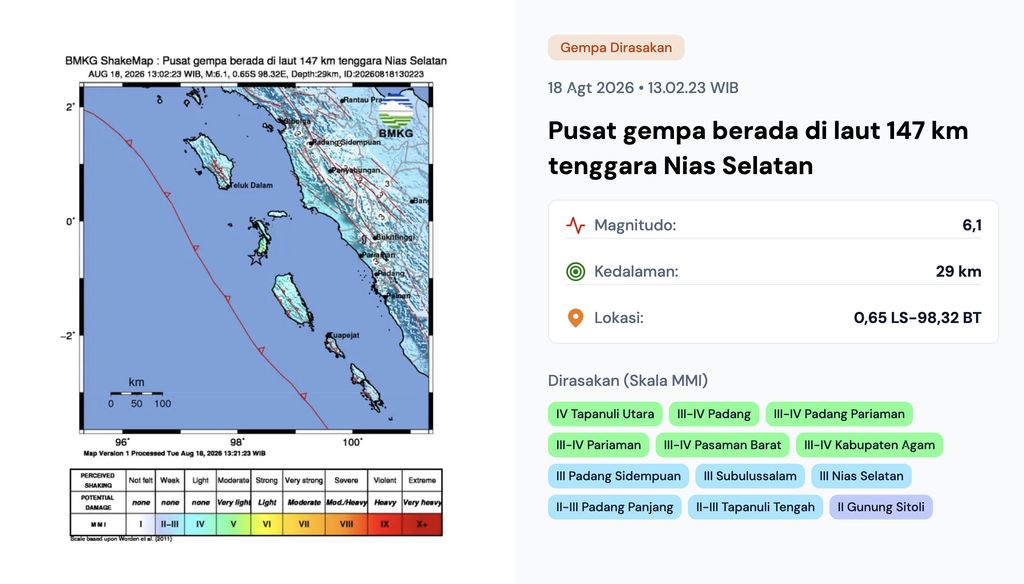Select the III-IV Padang Pariaman tag
Viewport: 1024px width, 584px height.
point(839,414)
